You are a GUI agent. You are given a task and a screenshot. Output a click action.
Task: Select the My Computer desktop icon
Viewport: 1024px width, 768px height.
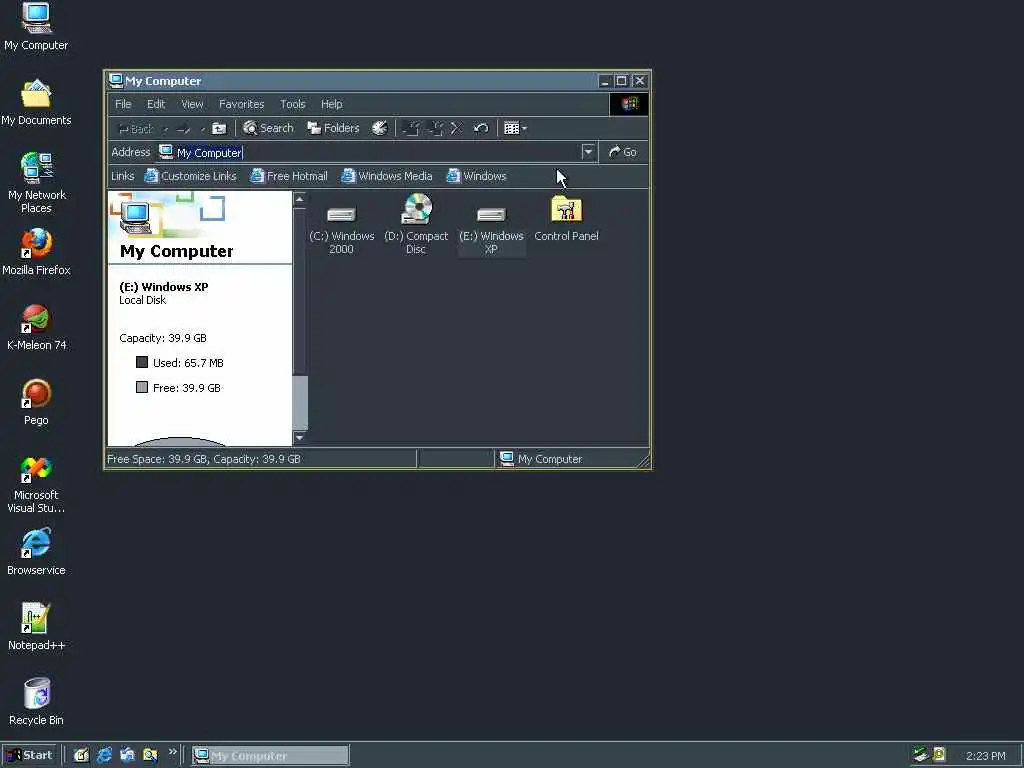(x=36, y=27)
